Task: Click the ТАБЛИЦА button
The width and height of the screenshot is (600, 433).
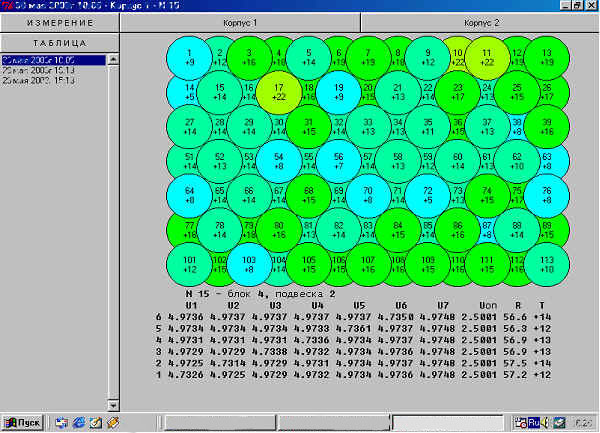Action: [60, 43]
